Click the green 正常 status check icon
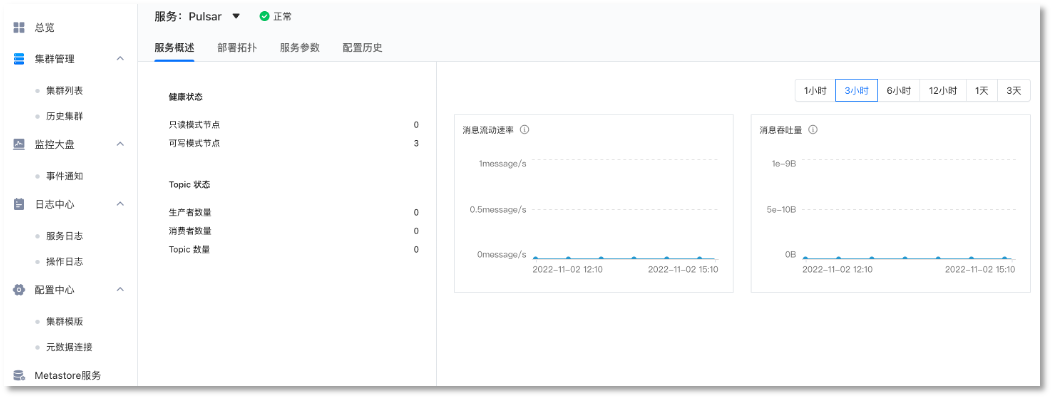 (264, 16)
